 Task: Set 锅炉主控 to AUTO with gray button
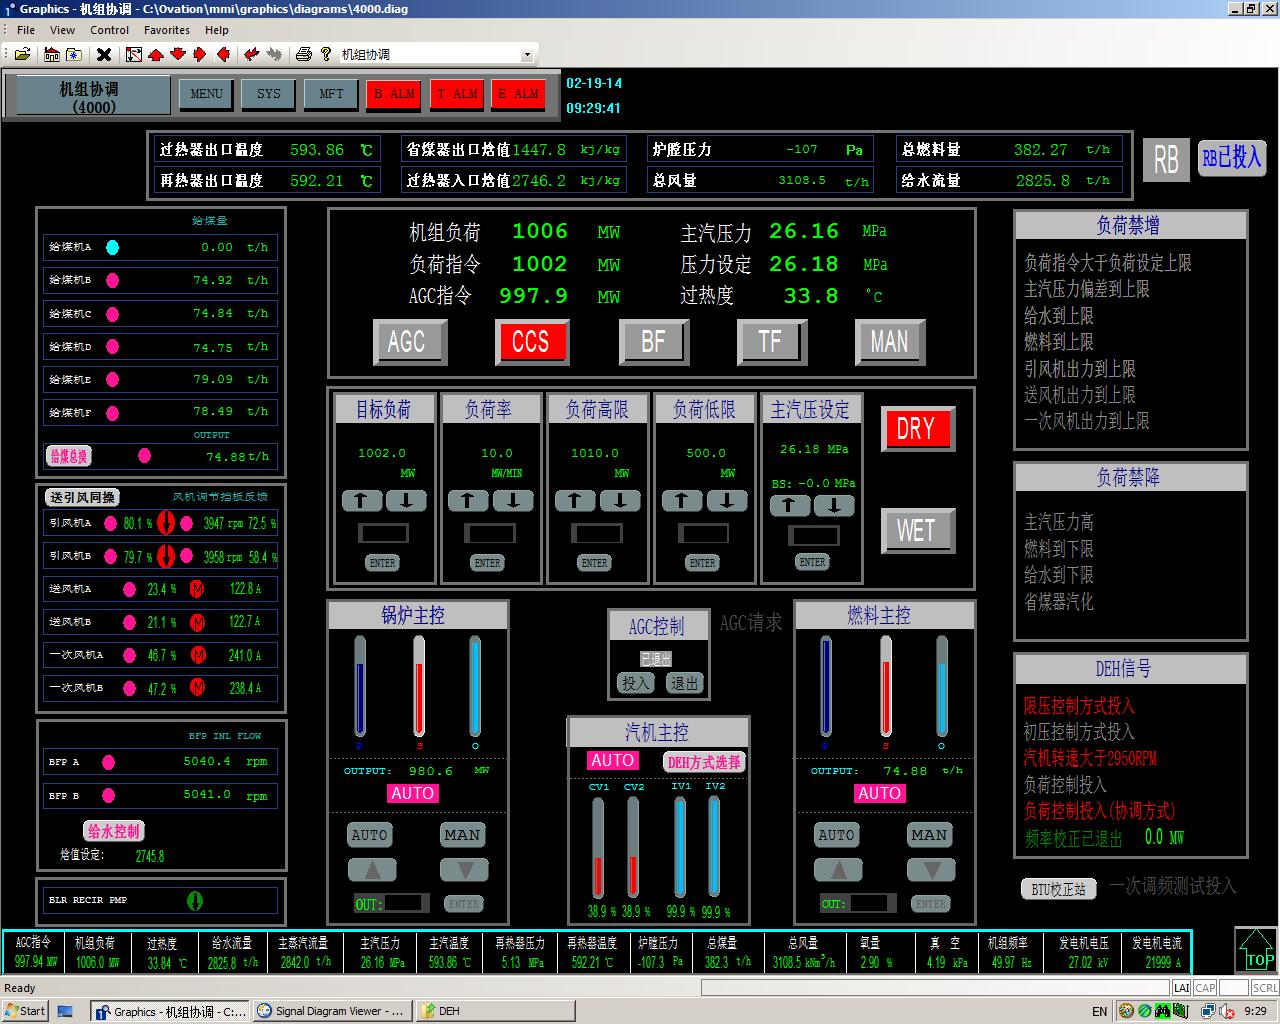[x=369, y=835]
